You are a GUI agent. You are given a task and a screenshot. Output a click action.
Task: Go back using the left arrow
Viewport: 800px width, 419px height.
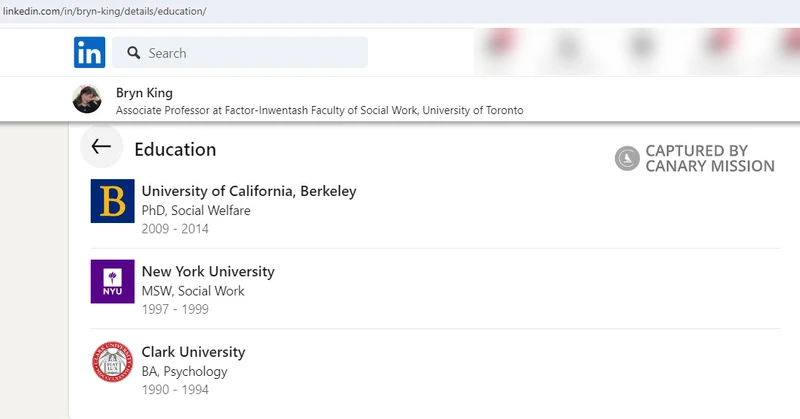pos(101,148)
